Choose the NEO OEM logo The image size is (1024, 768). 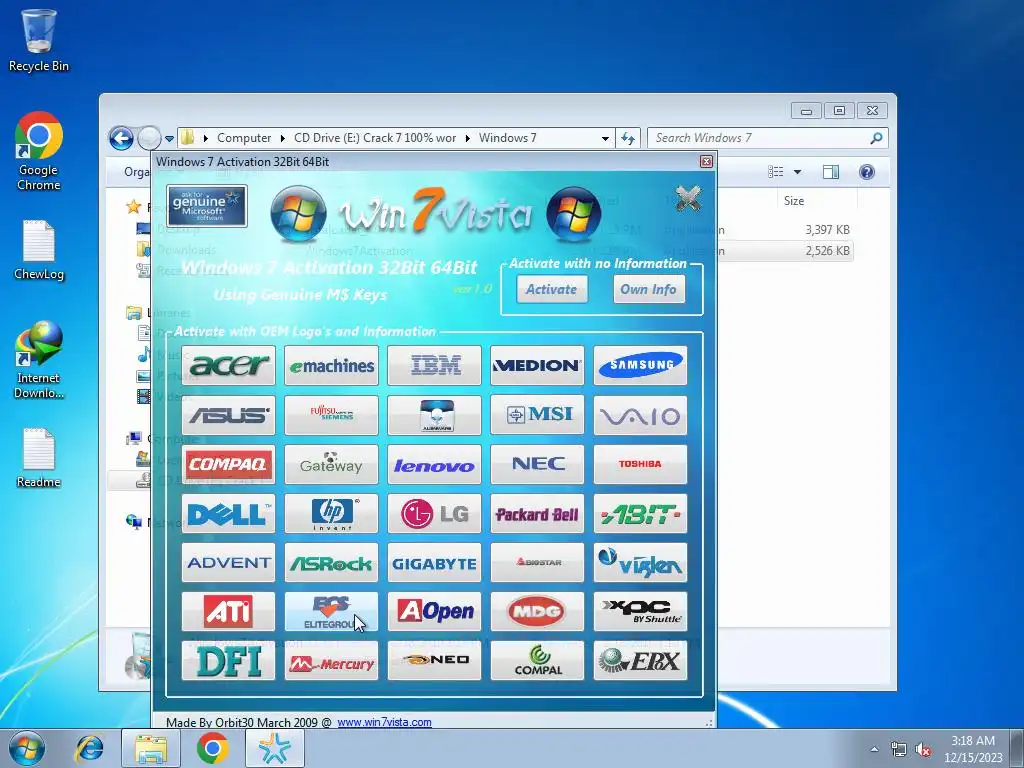click(x=434, y=661)
